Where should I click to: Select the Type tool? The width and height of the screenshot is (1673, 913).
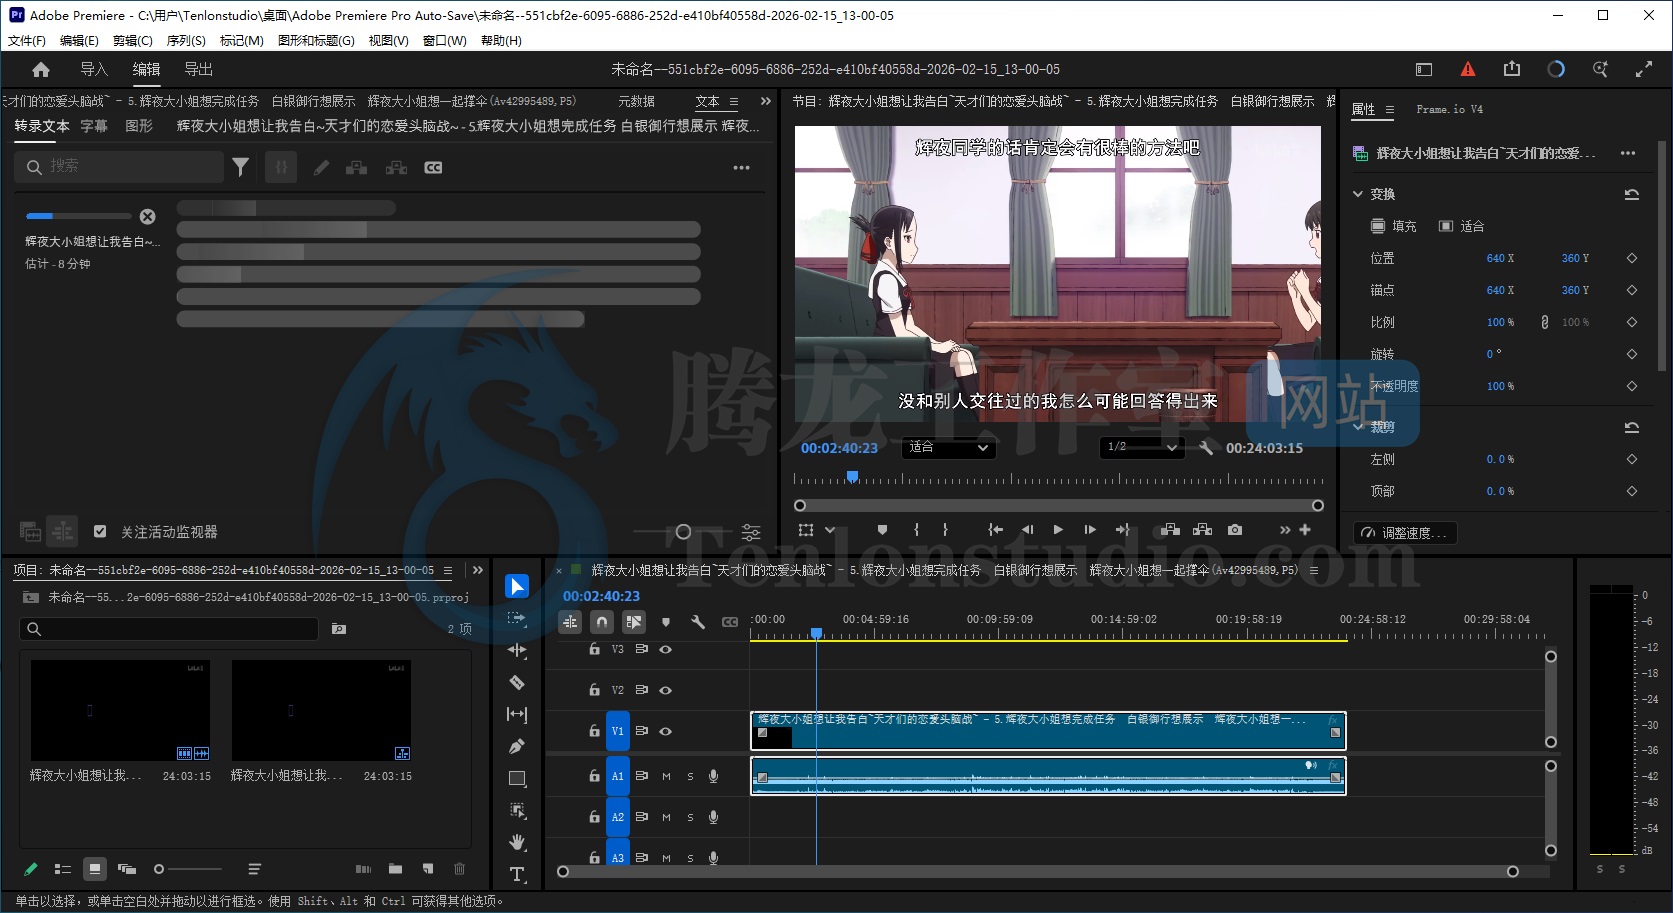(517, 874)
